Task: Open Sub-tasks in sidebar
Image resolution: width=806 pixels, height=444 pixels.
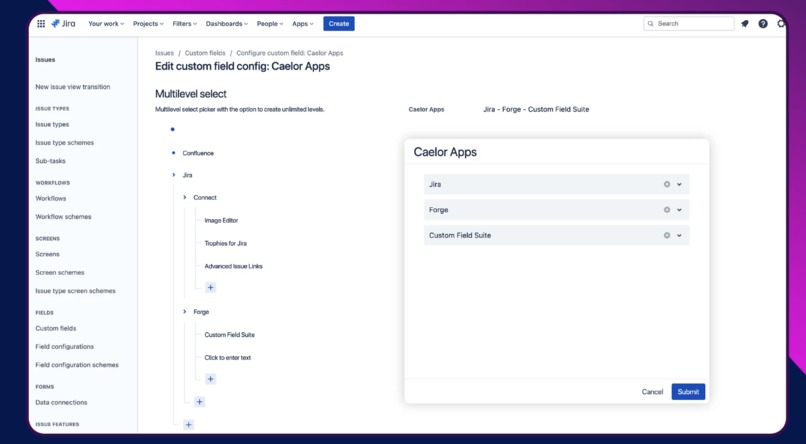Action: click(50, 161)
